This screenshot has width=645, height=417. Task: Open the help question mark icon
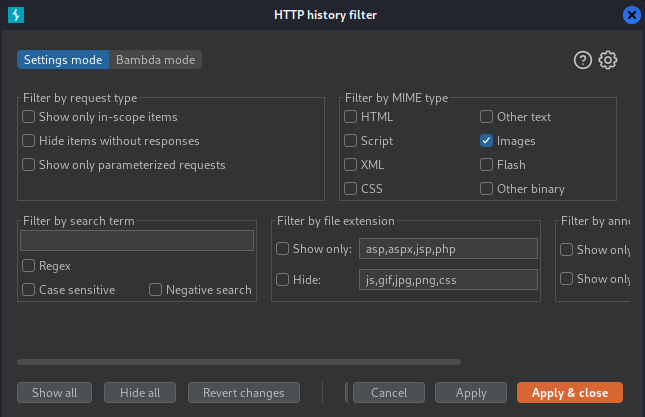[582, 60]
